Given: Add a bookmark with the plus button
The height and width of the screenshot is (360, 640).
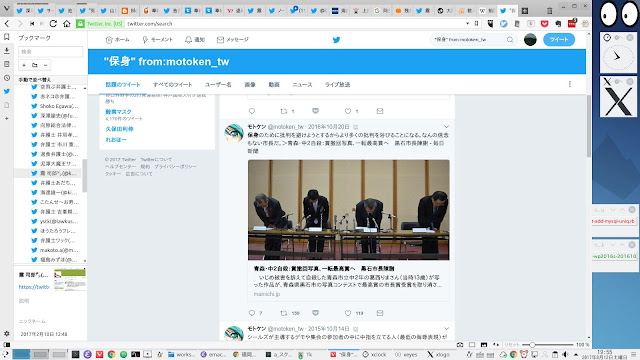Looking at the screenshot, I should coord(24,65).
